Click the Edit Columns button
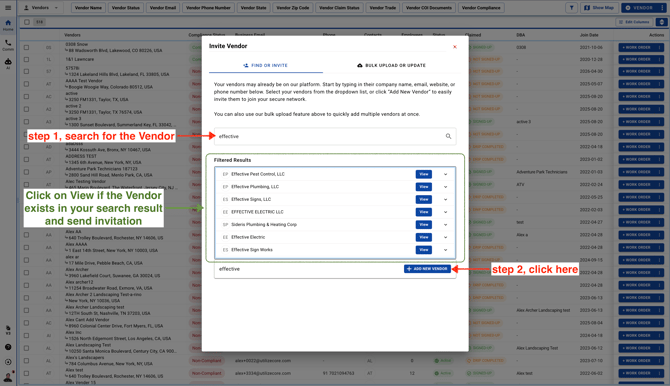 coord(634,22)
